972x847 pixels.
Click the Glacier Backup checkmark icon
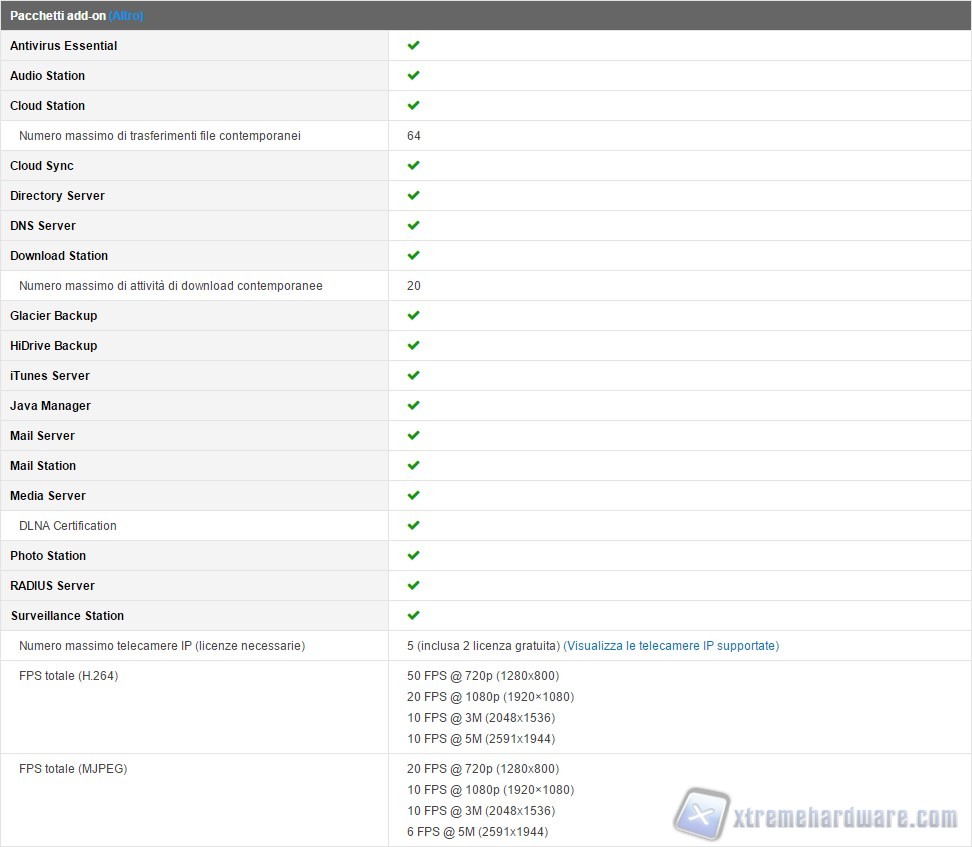click(413, 316)
